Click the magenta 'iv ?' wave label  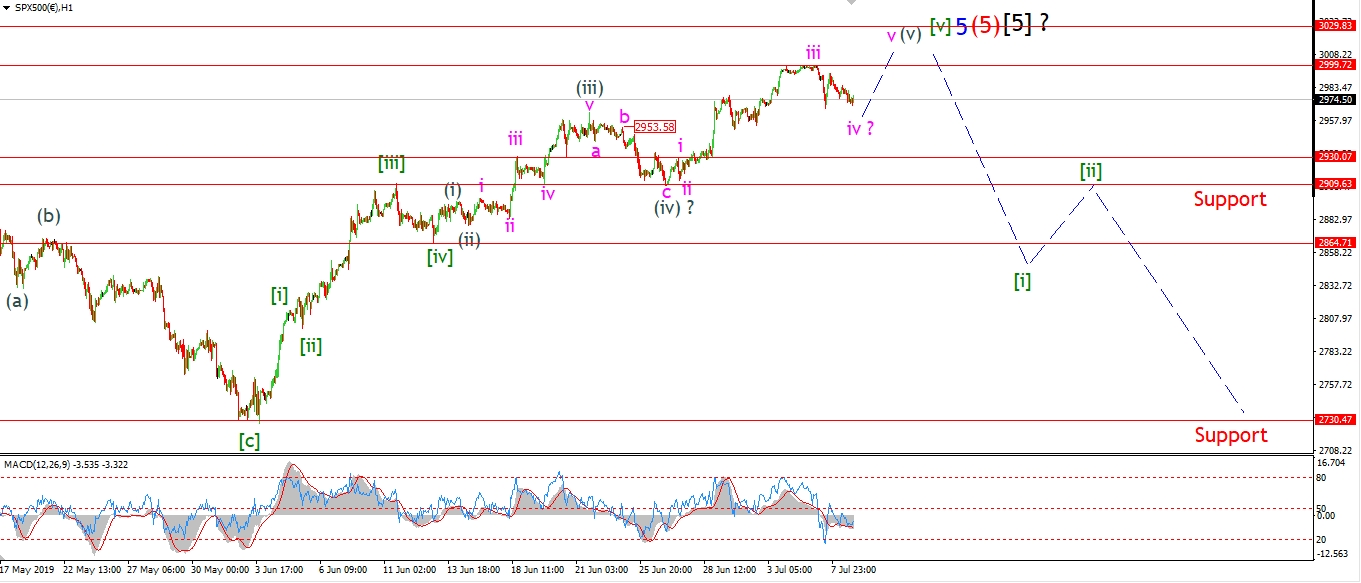click(x=859, y=128)
